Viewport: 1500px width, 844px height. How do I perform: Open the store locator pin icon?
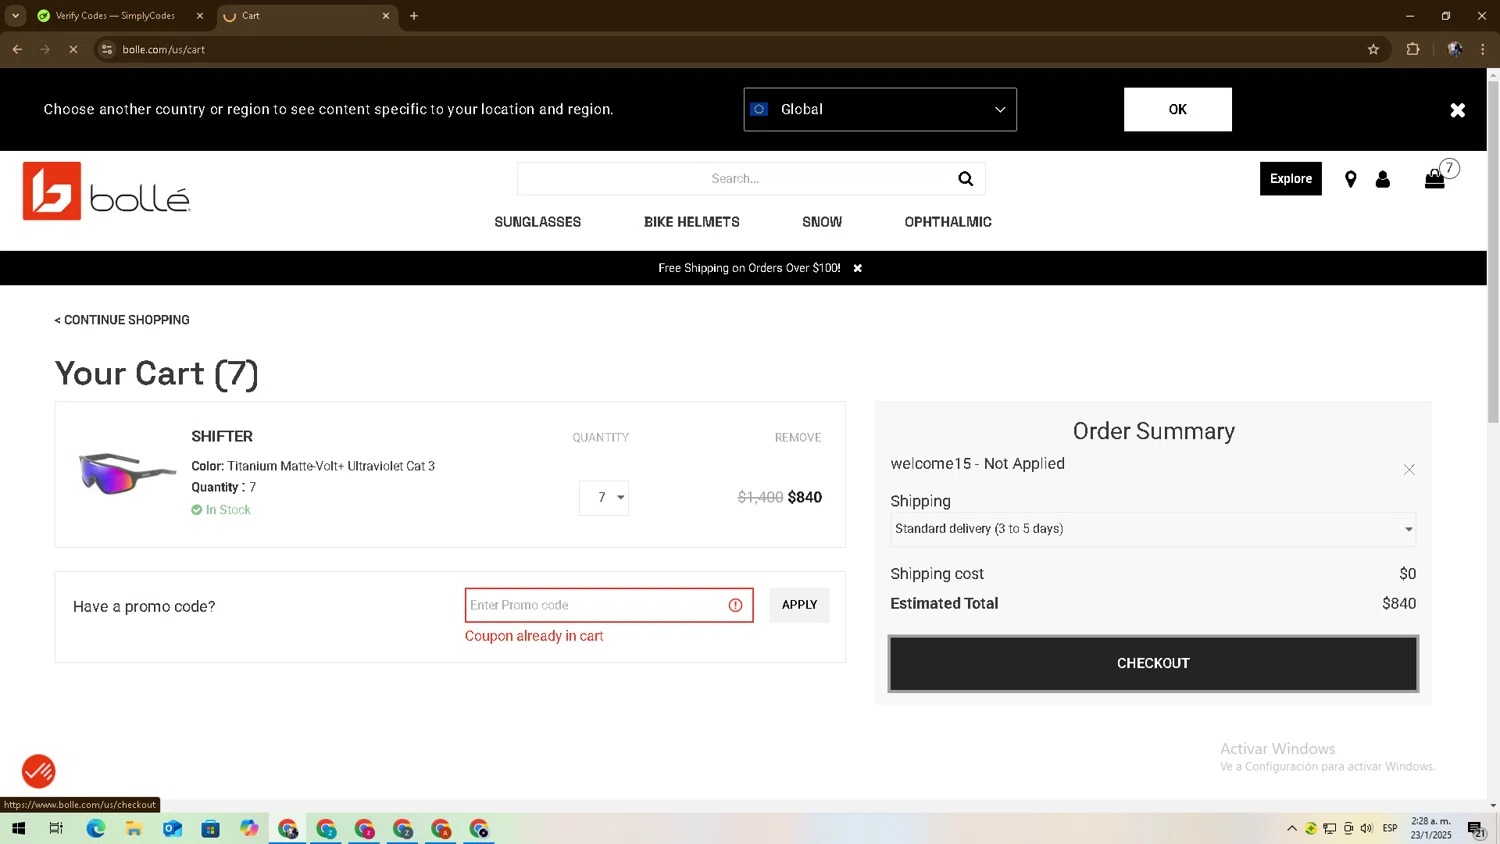1350,179
